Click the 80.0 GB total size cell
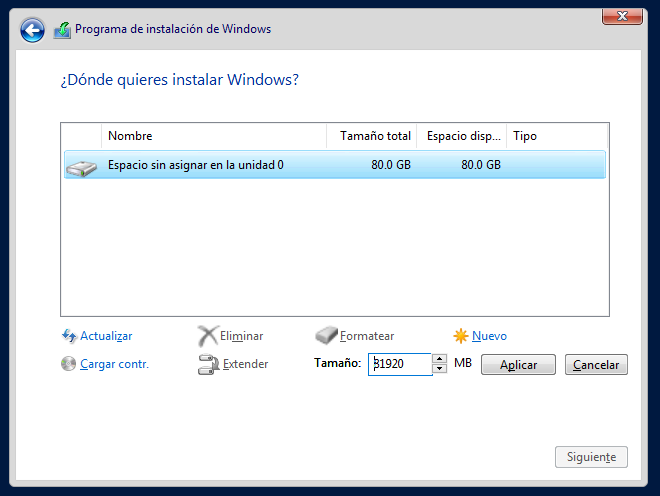The width and height of the screenshot is (660, 496). [x=391, y=165]
